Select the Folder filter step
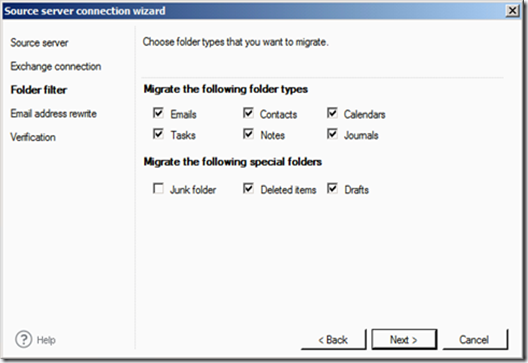 pyautogui.click(x=39, y=90)
